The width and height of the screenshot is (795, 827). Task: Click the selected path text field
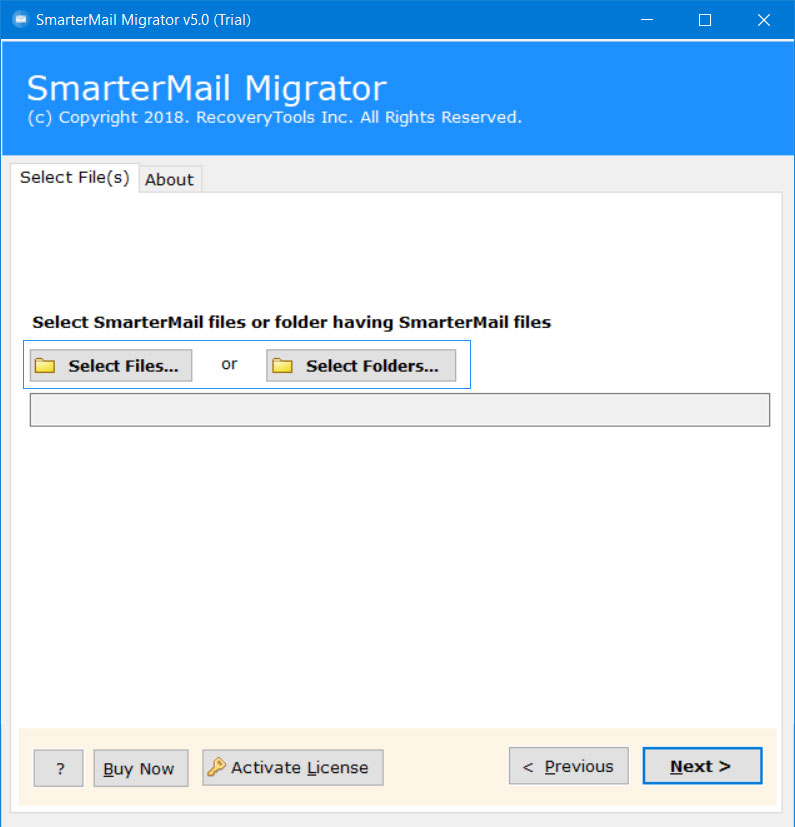point(400,410)
